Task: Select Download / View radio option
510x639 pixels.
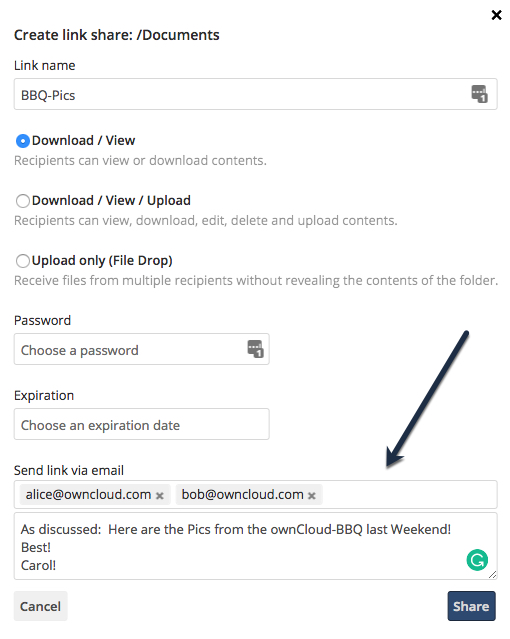Action: pyautogui.click(x=22, y=141)
